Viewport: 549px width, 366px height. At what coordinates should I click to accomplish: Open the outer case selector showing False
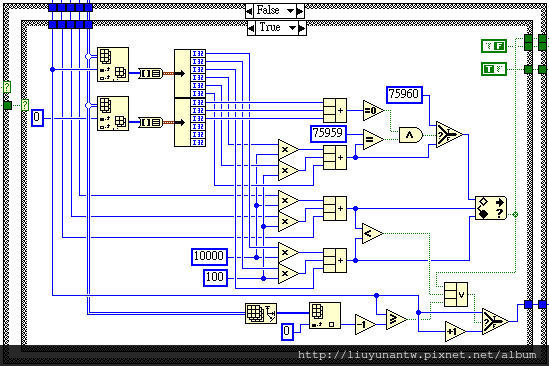point(275,11)
